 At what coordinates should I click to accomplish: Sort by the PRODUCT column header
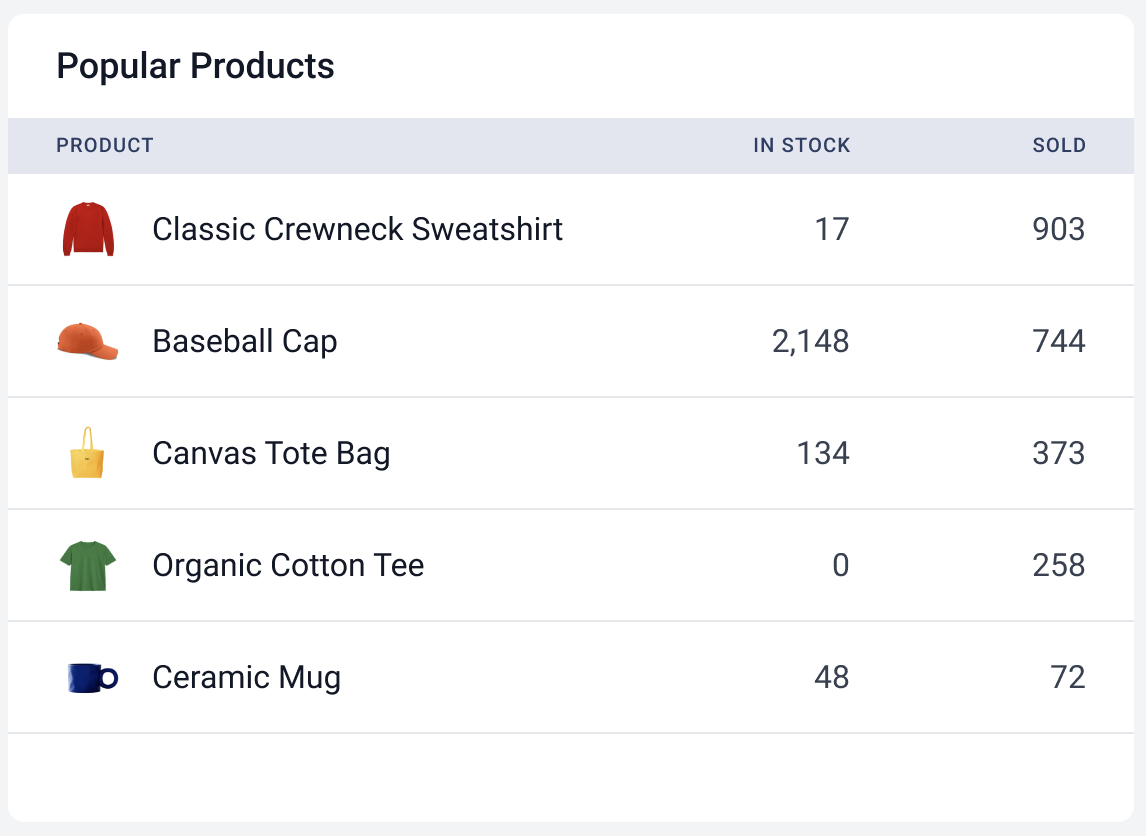[x=105, y=145]
